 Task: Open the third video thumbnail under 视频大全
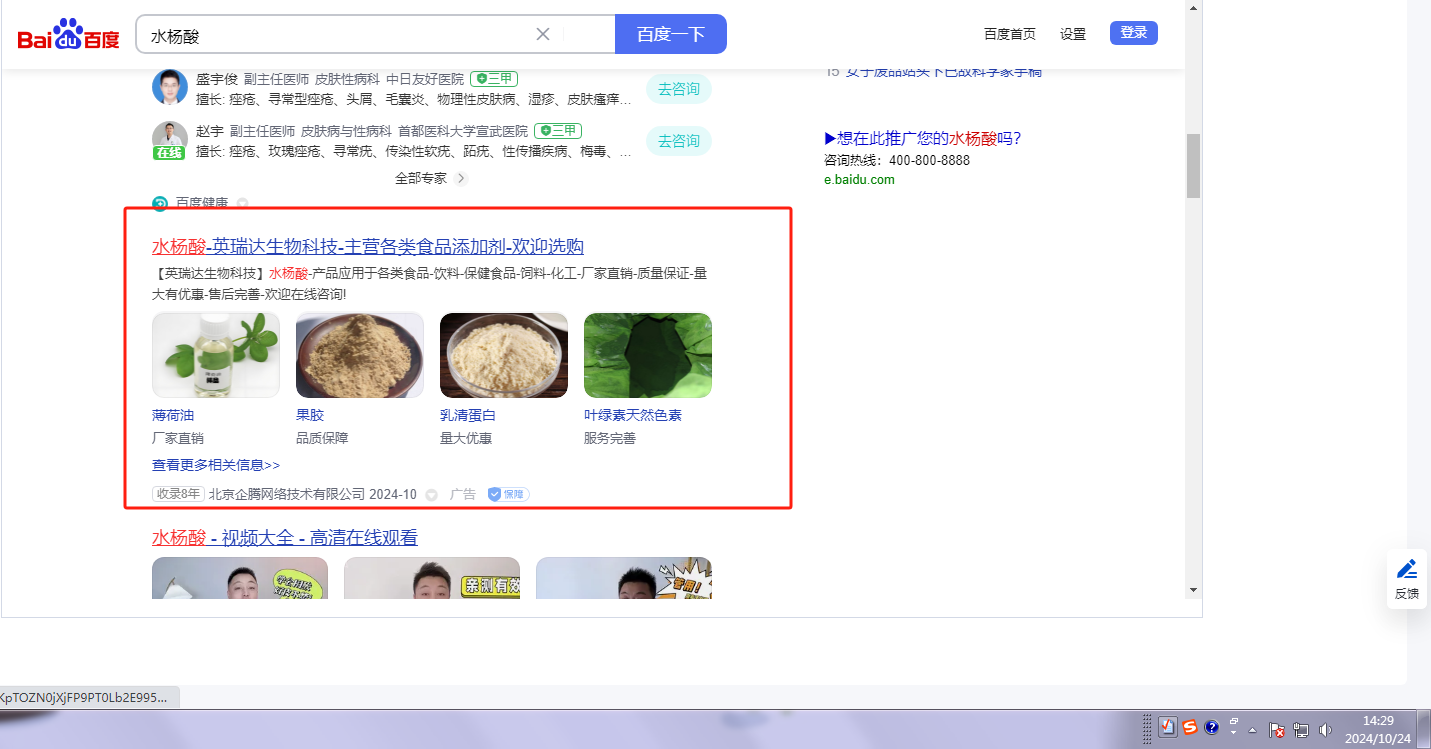624,578
